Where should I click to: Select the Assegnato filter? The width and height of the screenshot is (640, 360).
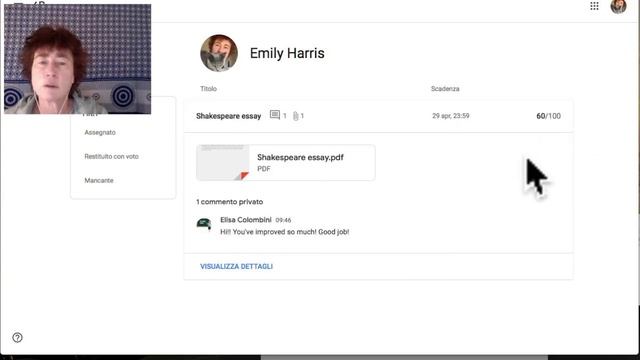[x=100, y=132]
